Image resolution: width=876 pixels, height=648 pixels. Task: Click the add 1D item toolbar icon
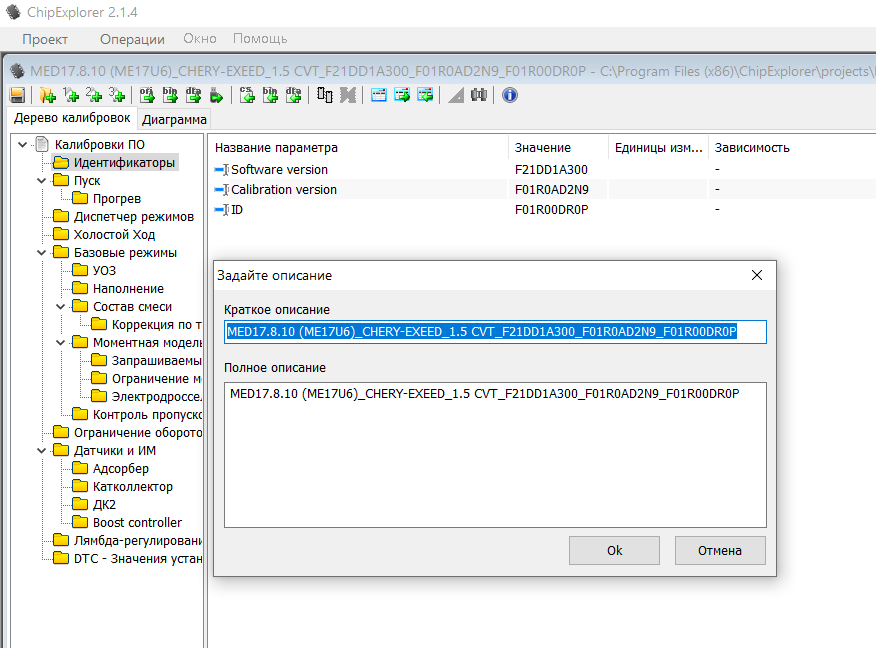(71, 95)
